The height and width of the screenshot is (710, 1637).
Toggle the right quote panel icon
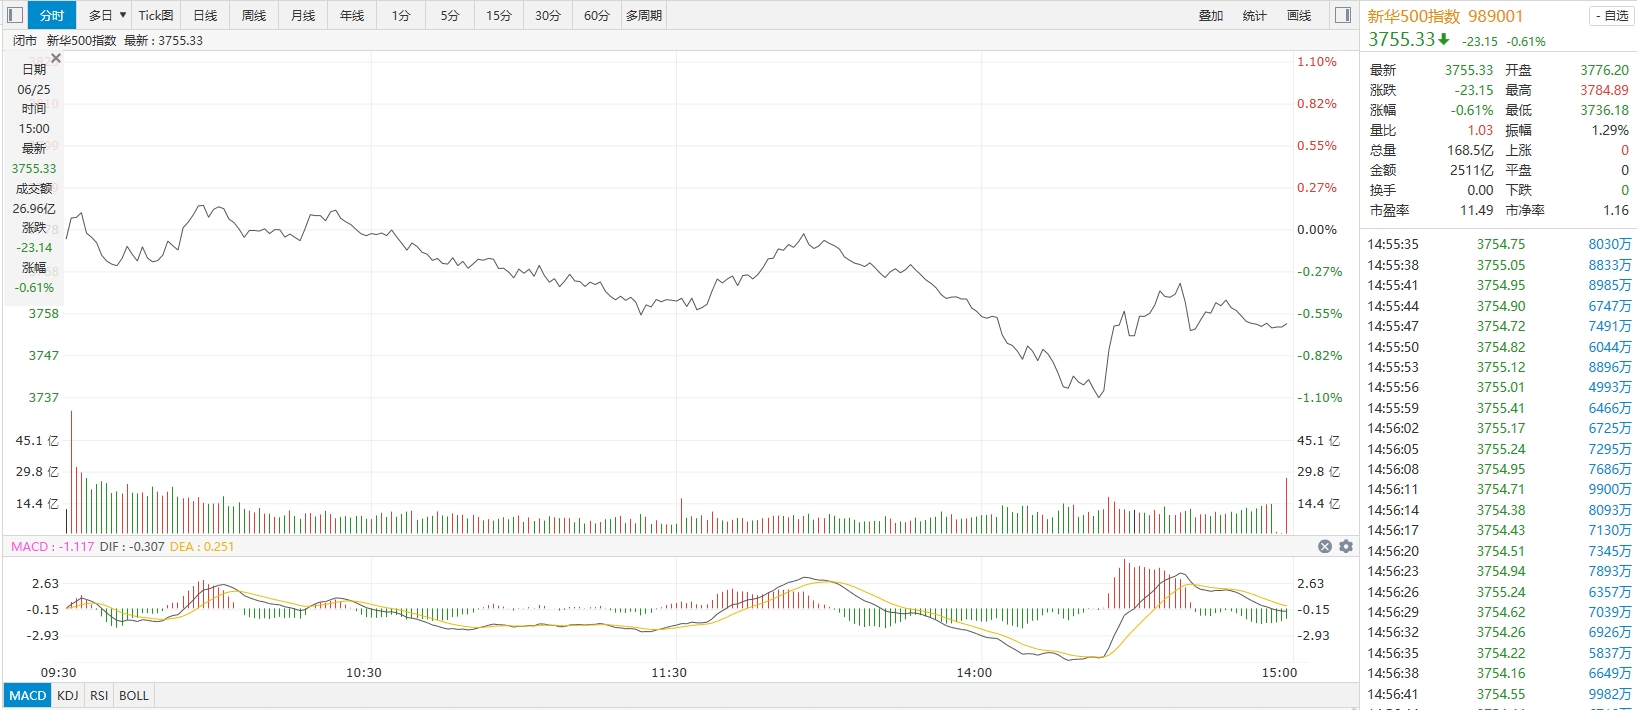(x=1343, y=15)
